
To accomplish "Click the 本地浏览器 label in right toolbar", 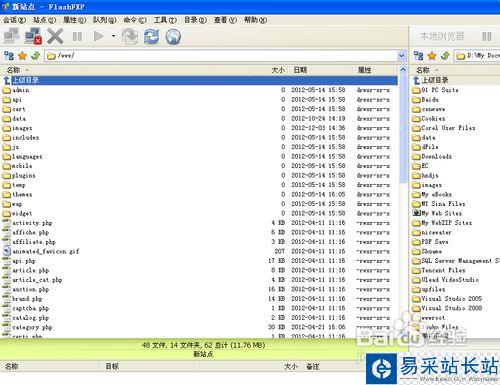I will [442, 36].
